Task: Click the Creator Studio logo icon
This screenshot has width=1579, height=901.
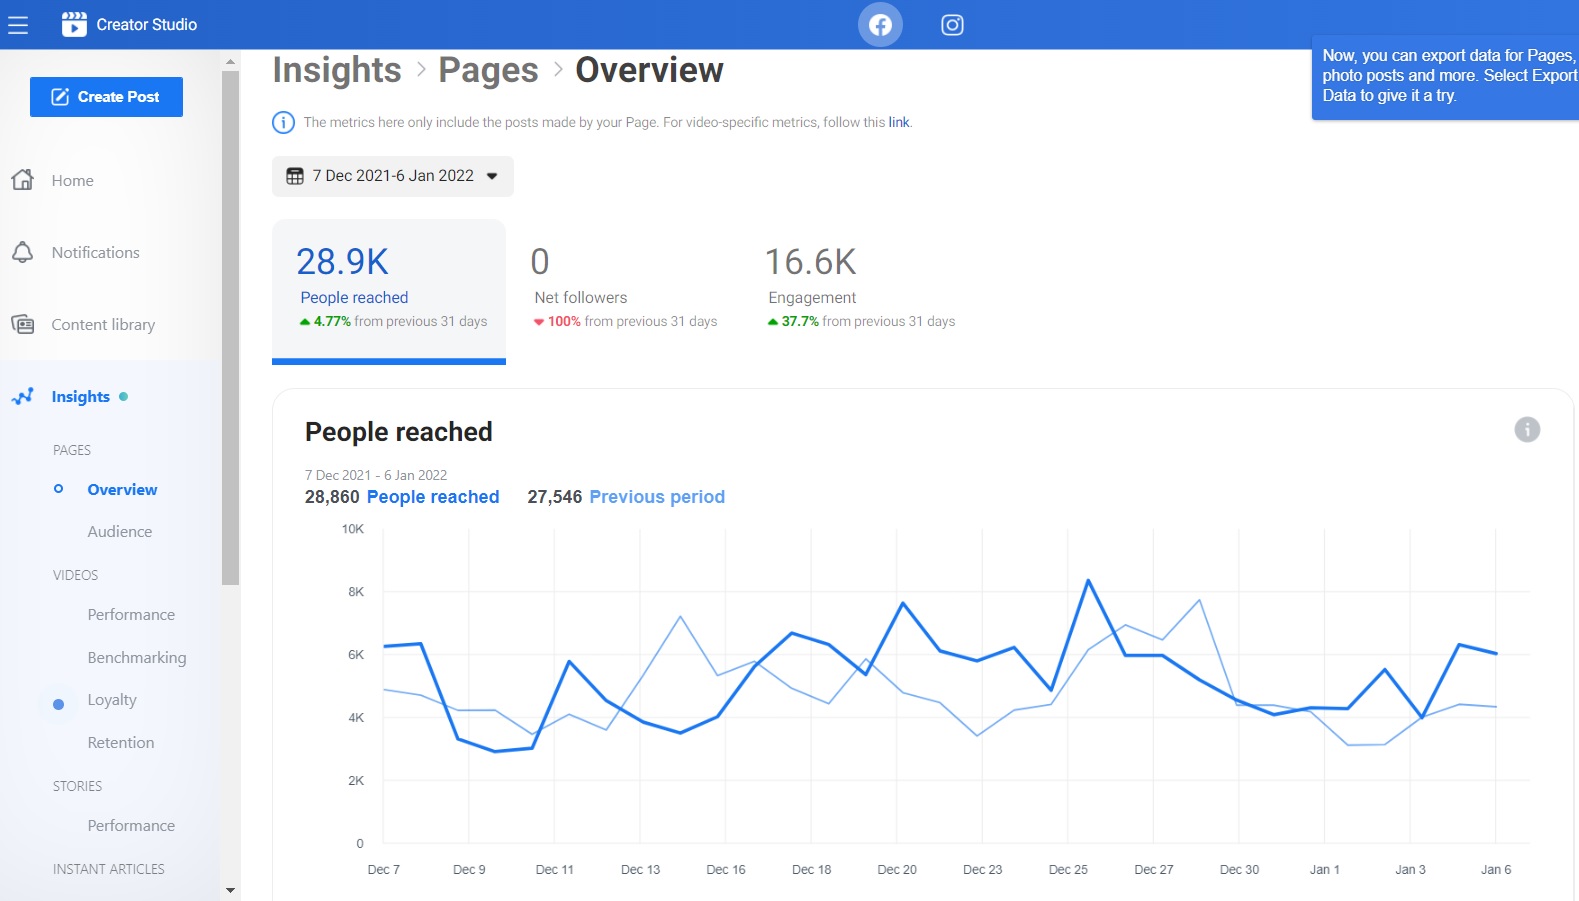Action: click(74, 25)
